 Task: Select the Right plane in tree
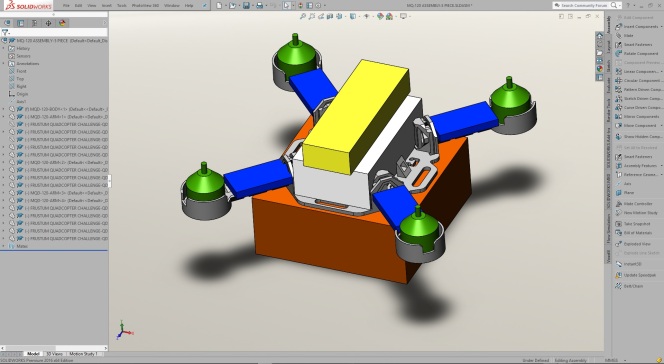21,86
